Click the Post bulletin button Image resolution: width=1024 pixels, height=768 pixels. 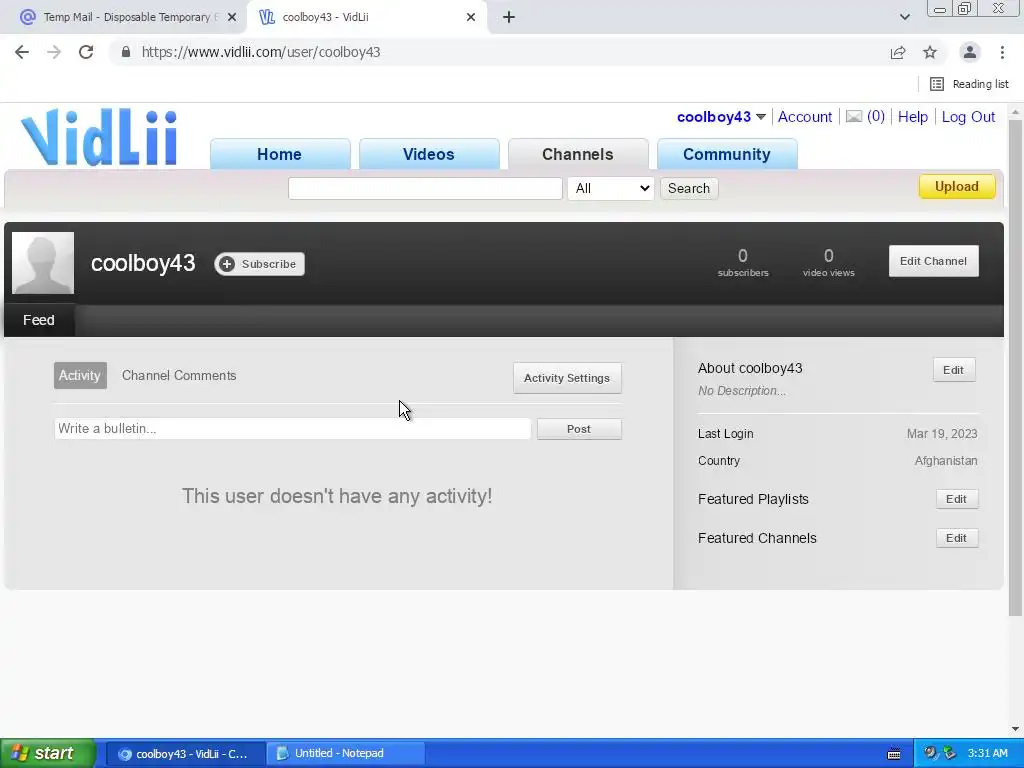point(579,429)
